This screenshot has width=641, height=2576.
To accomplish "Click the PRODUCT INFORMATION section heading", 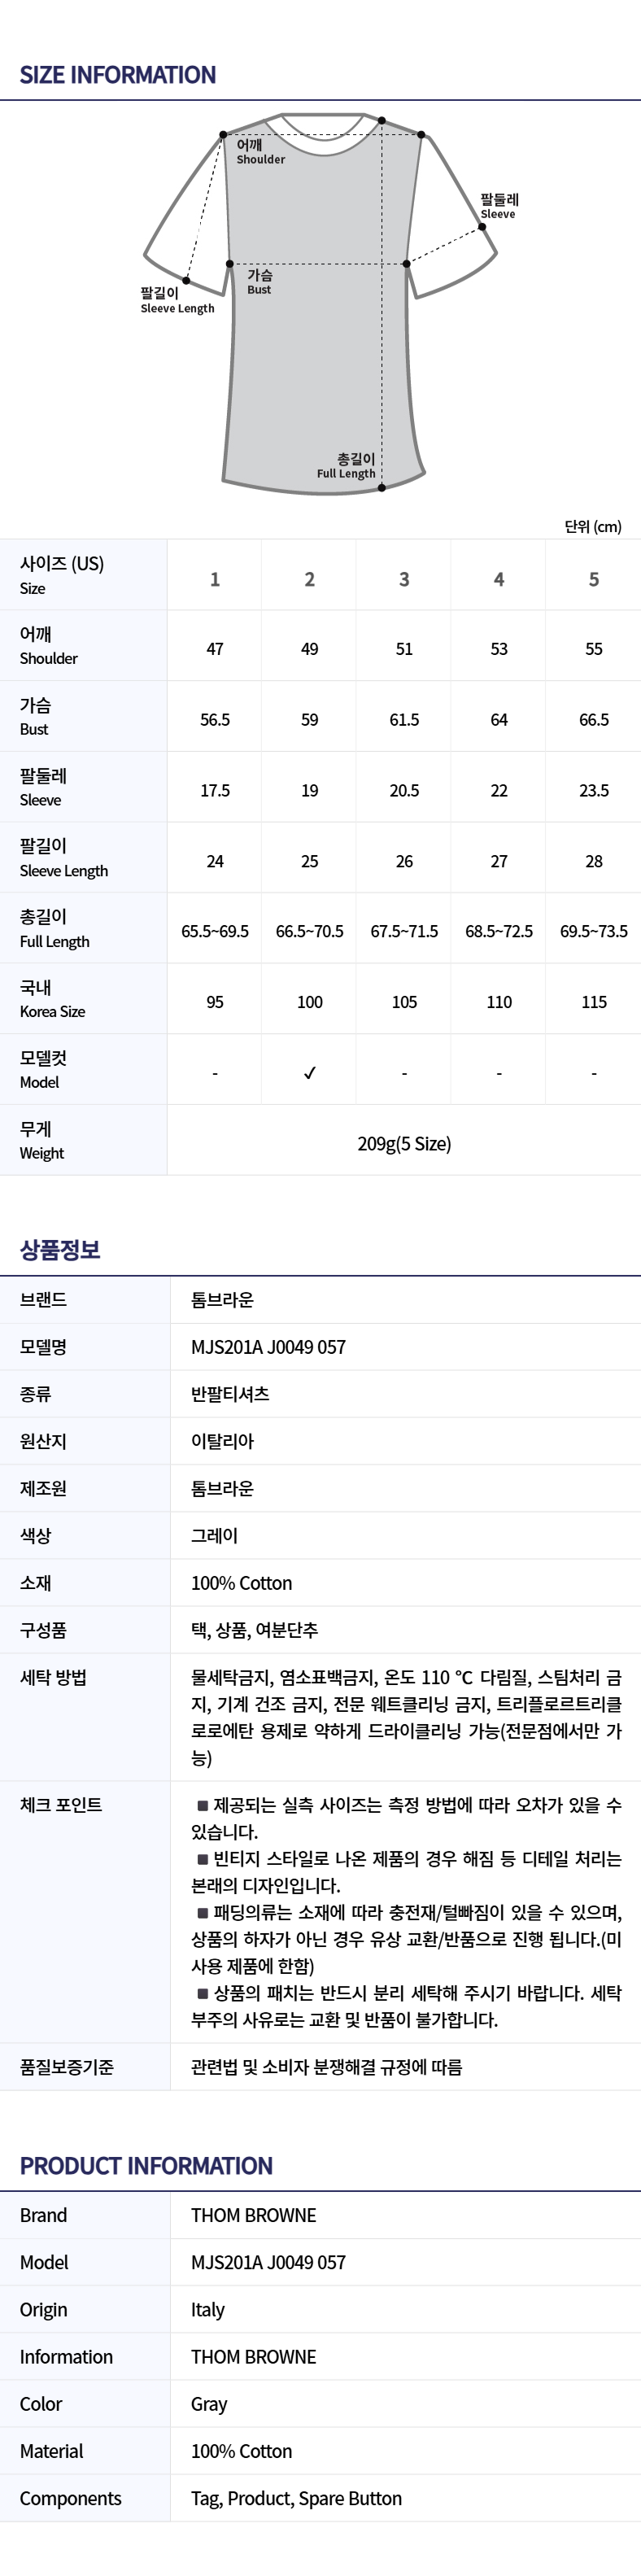I will (146, 2165).
